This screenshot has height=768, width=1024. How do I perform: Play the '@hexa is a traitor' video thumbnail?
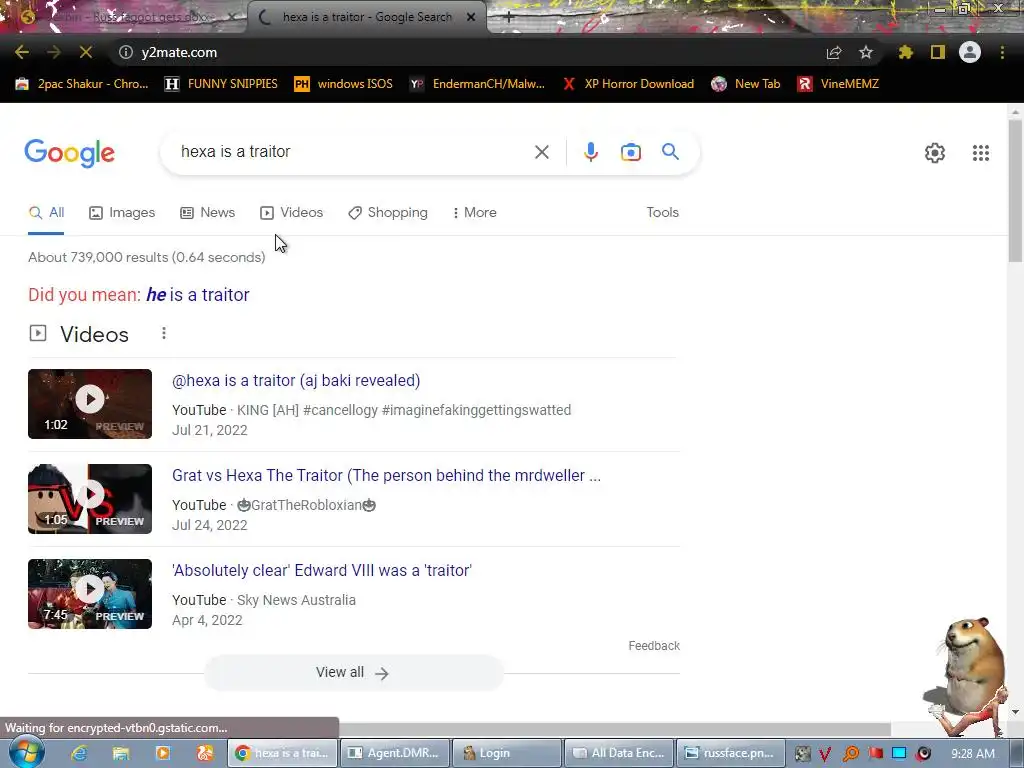point(90,404)
